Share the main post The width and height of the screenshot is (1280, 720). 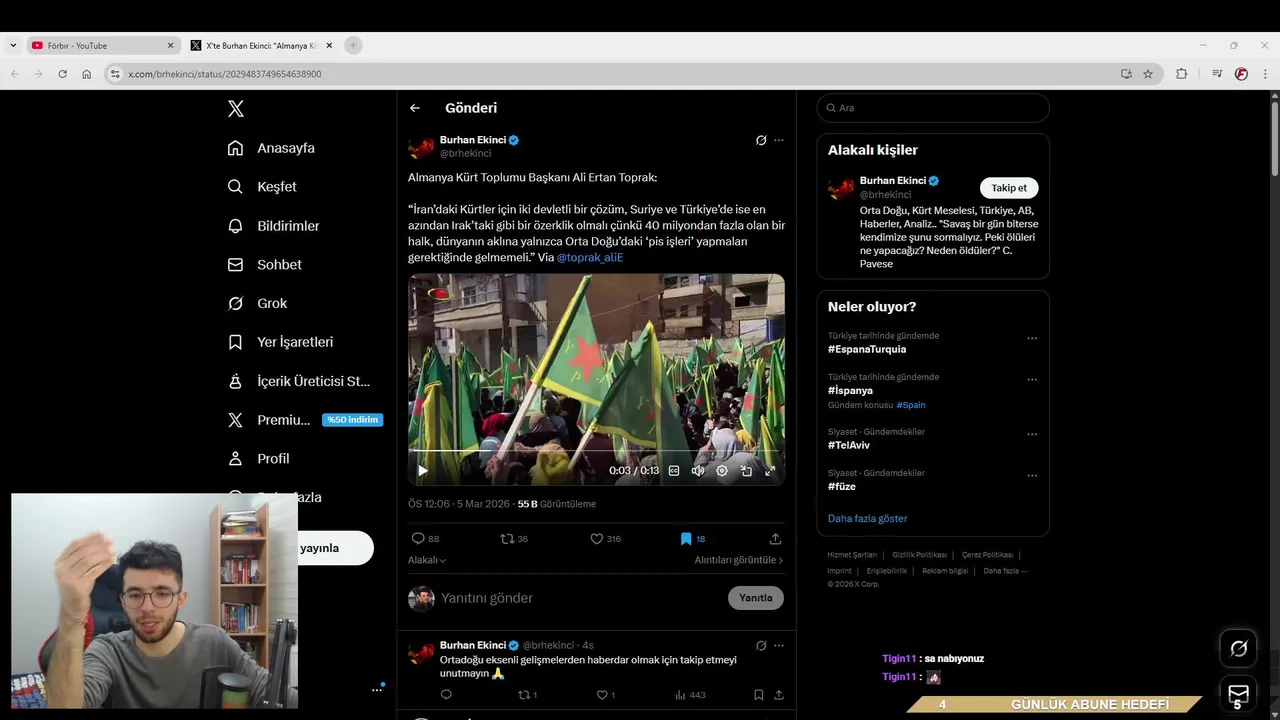(x=775, y=539)
